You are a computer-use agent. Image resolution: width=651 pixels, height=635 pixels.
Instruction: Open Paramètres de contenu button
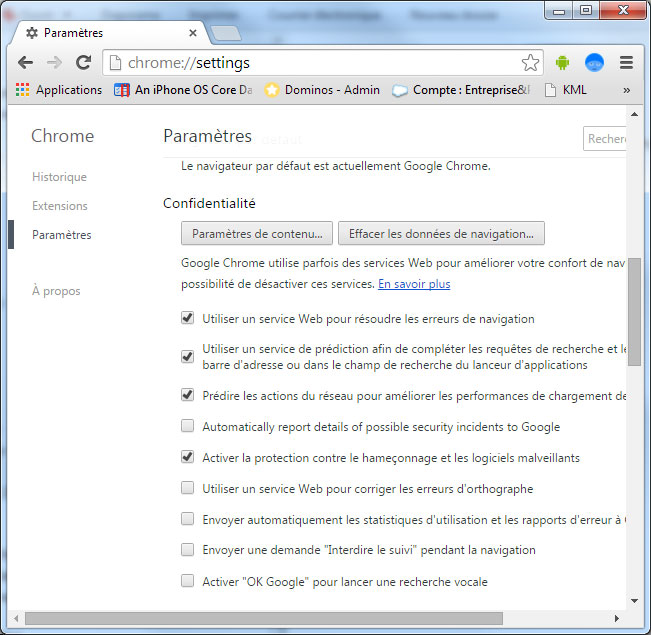coord(257,233)
